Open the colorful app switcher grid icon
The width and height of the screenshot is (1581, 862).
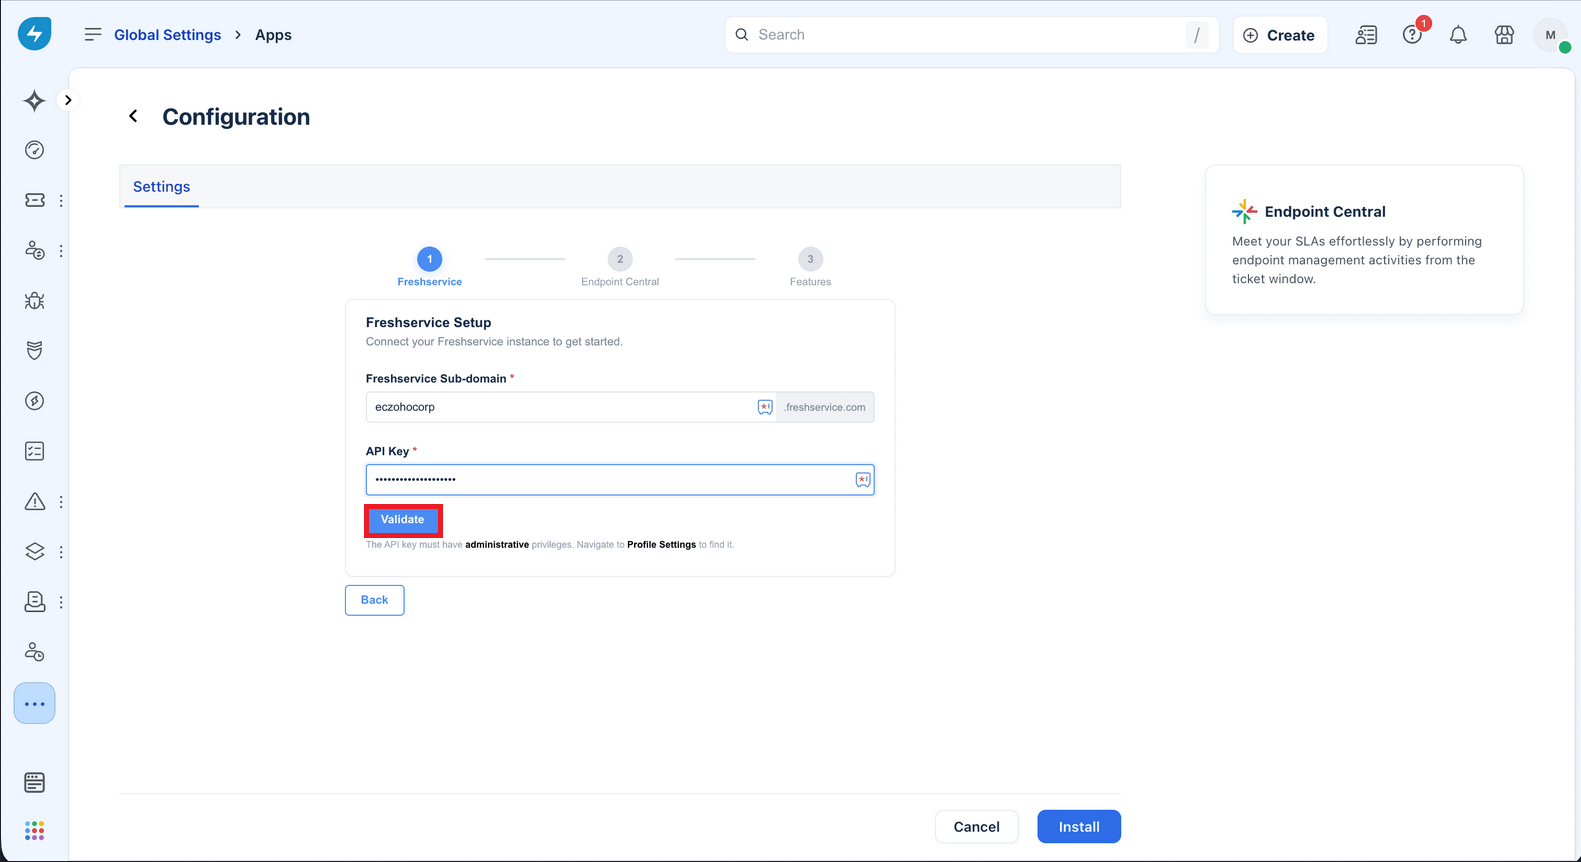(x=34, y=831)
